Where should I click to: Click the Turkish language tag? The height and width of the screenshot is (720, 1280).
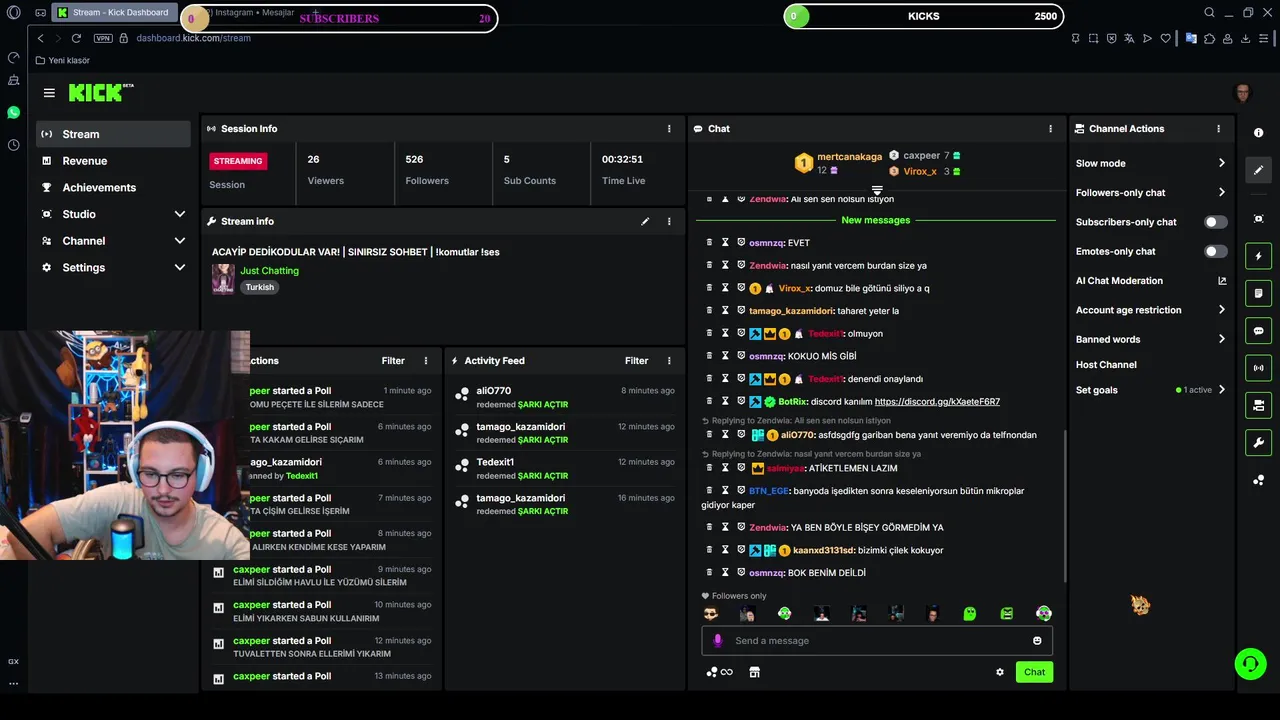click(260, 287)
